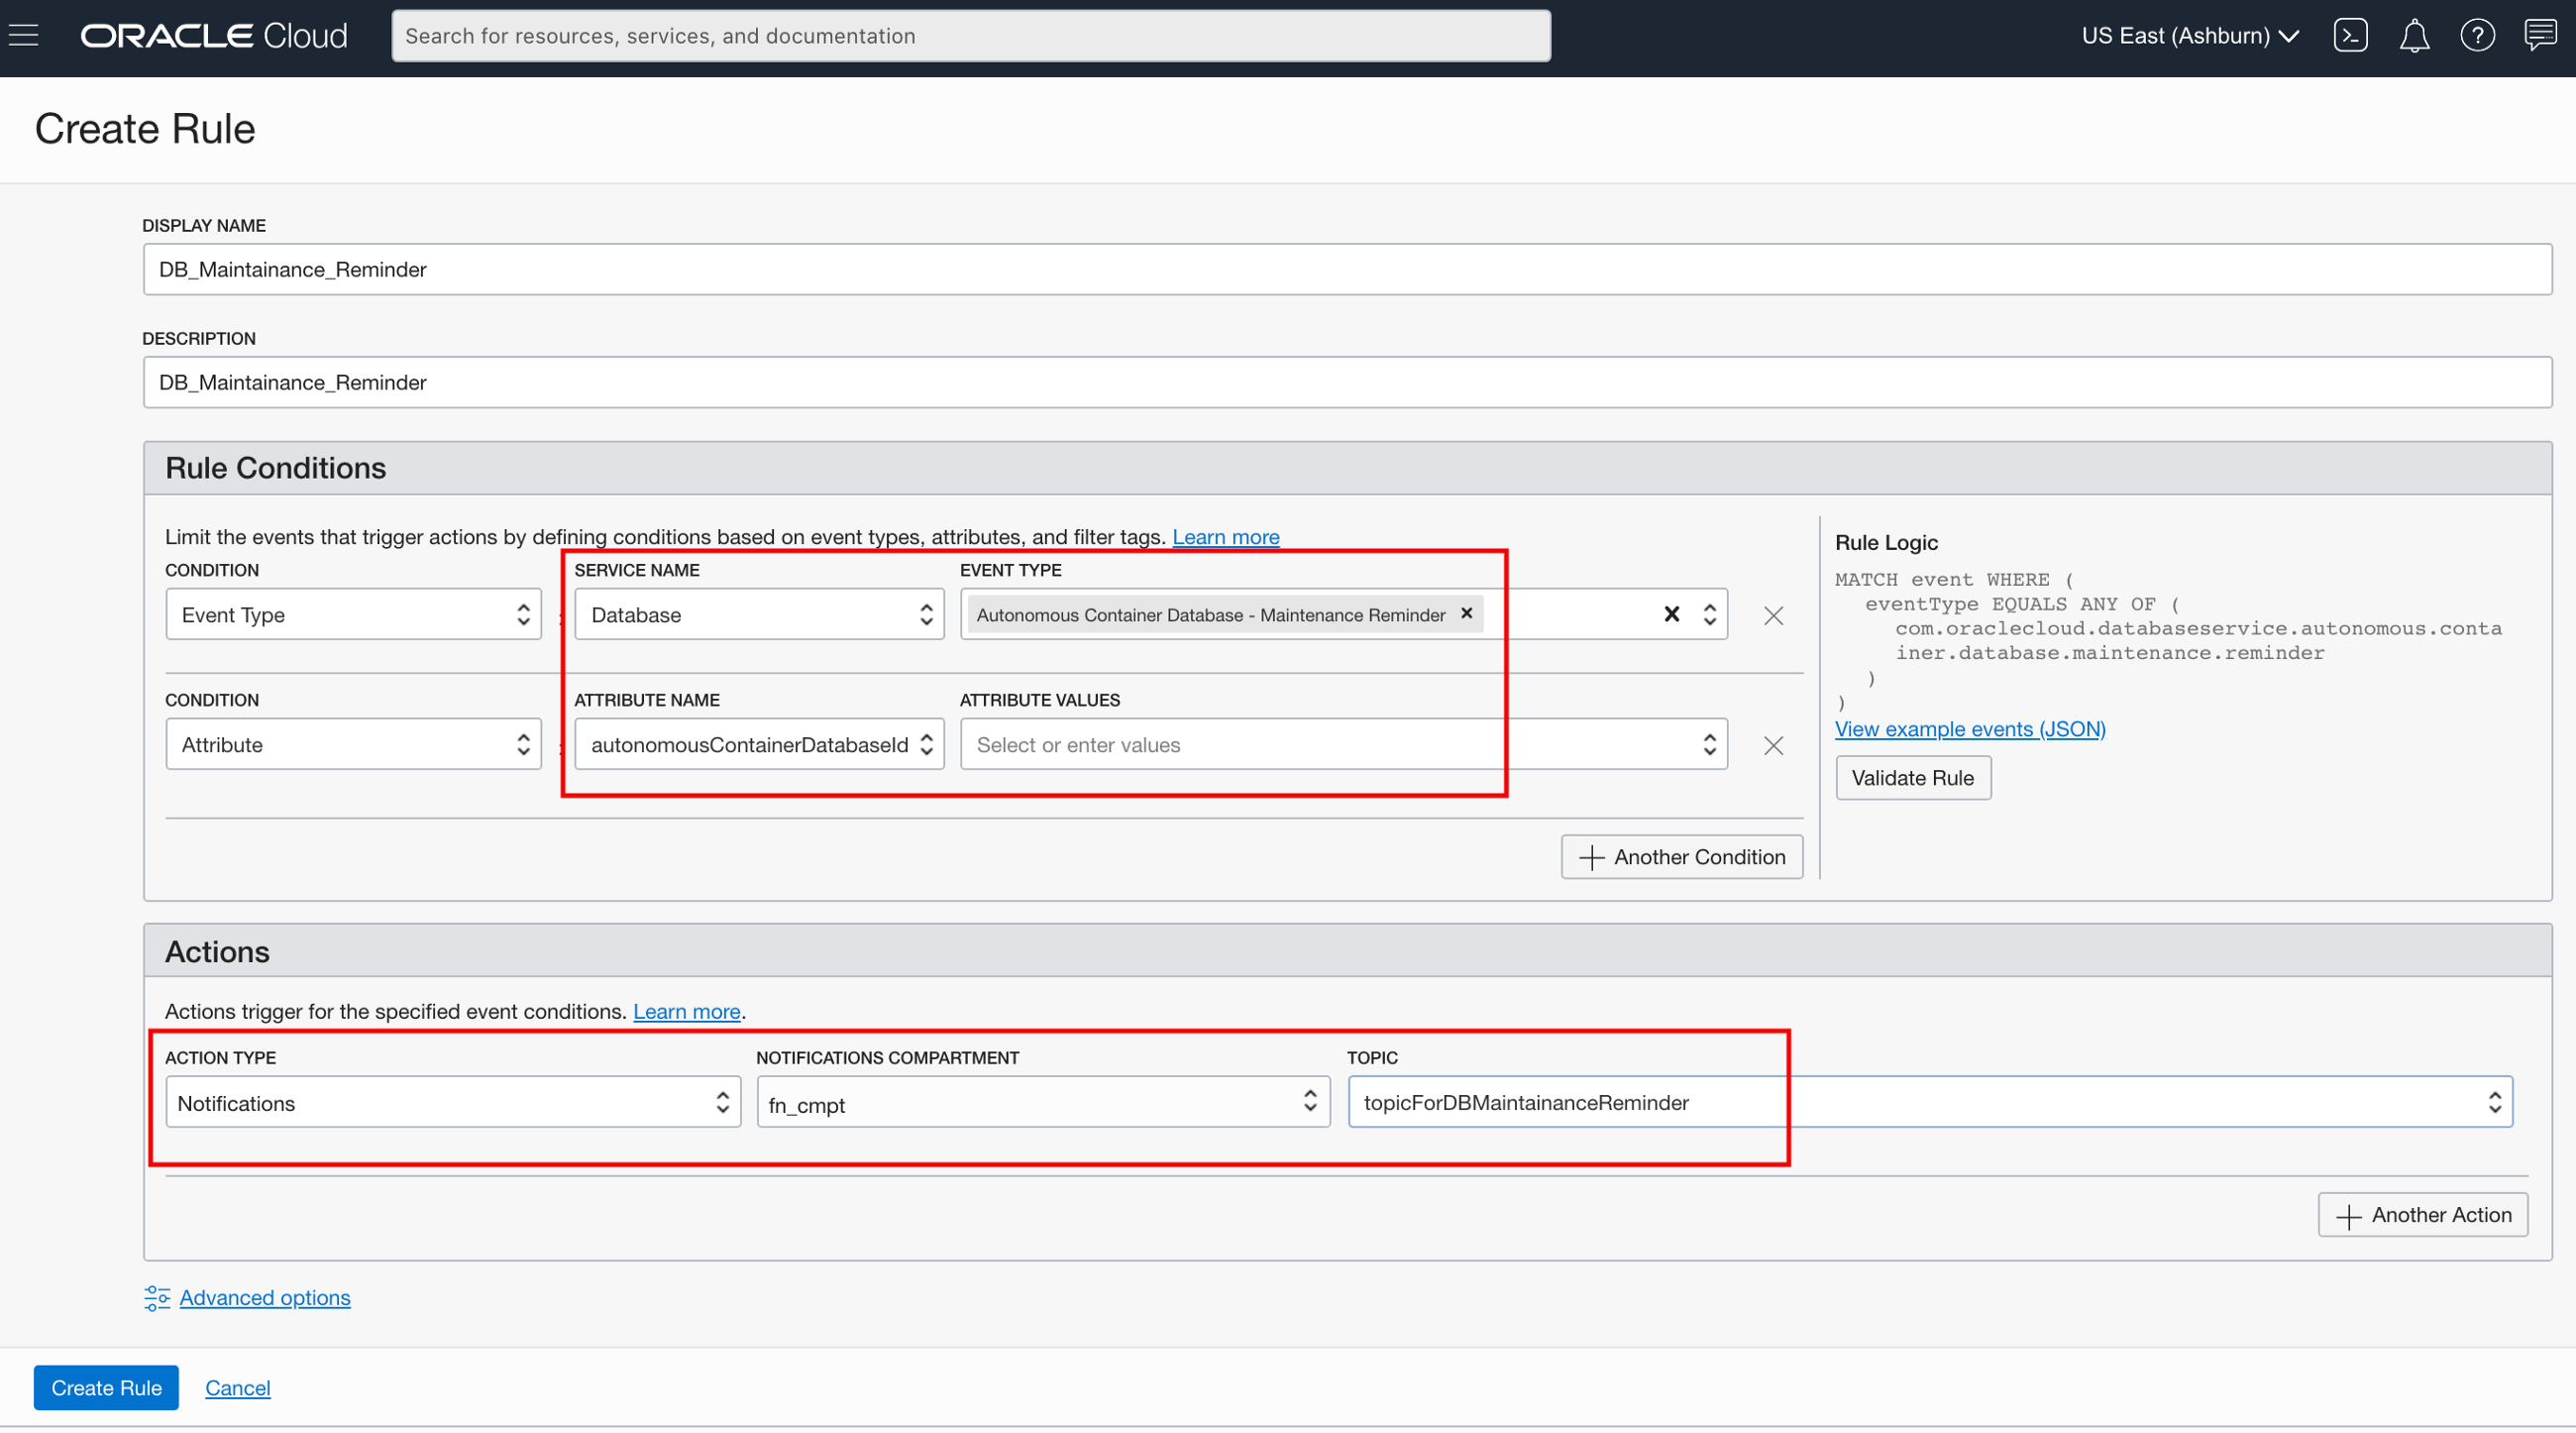Expand the US East (Ashburn) region menu
The height and width of the screenshot is (1433, 2576).
(2190, 36)
